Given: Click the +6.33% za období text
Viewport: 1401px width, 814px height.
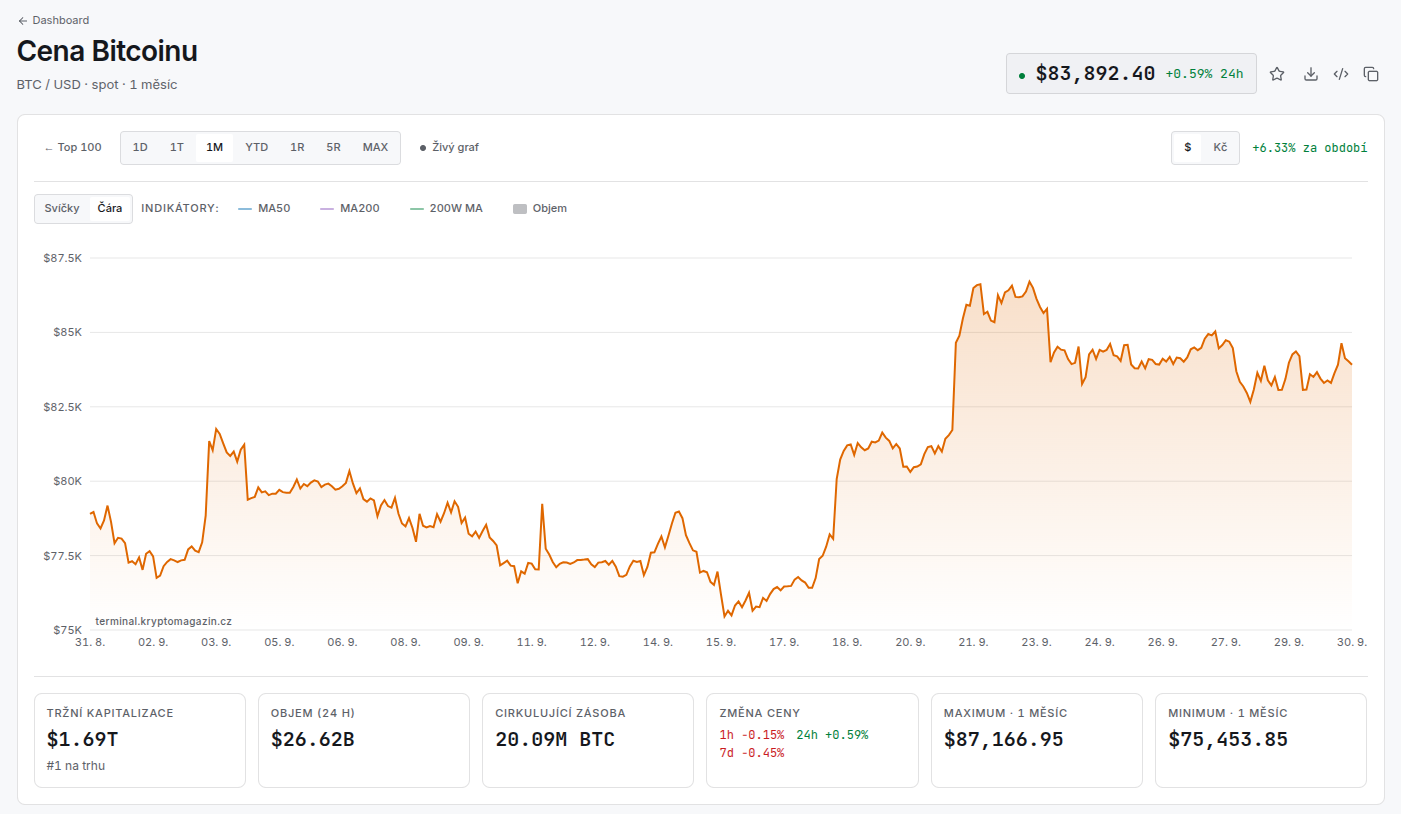Looking at the screenshot, I should coord(1309,147).
